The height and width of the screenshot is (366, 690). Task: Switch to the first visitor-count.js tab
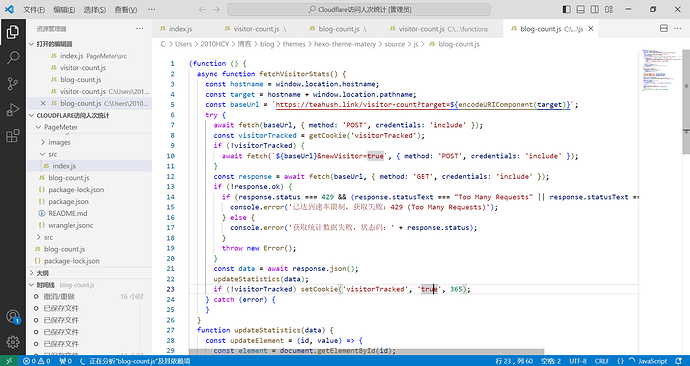point(255,29)
